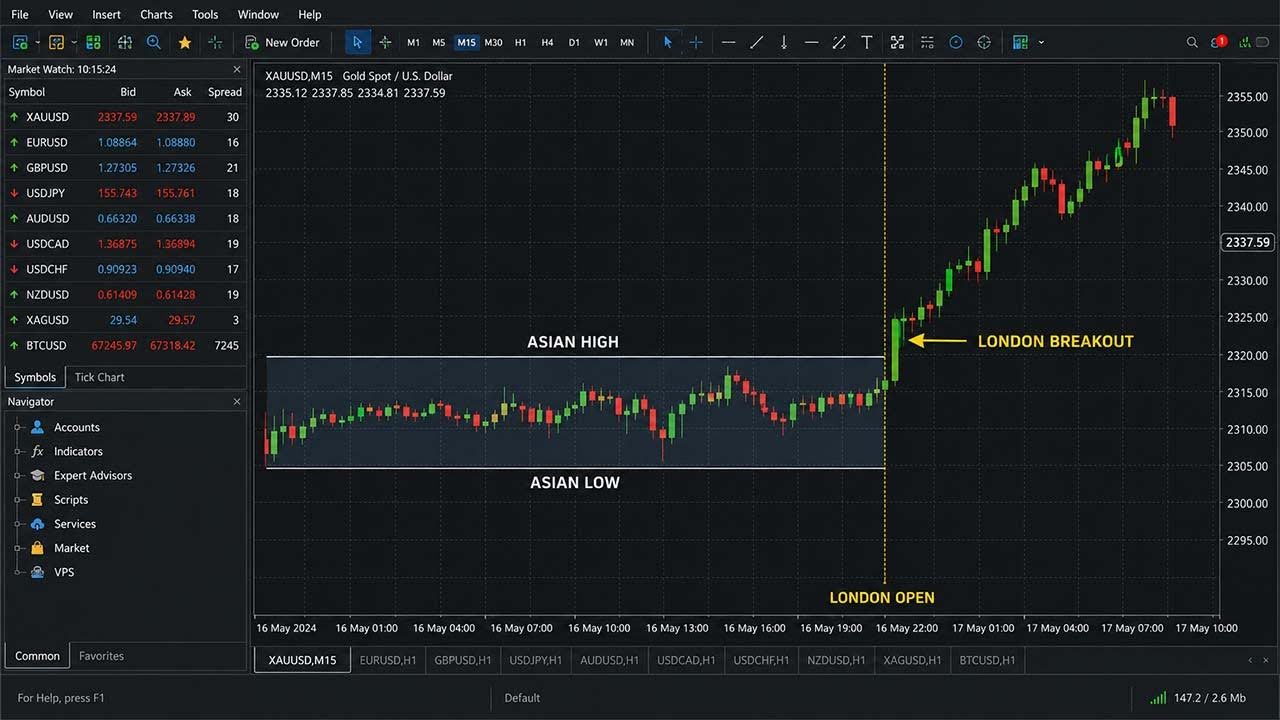
Task: Expand the Services node in Navigator
Action: (x=18, y=523)
